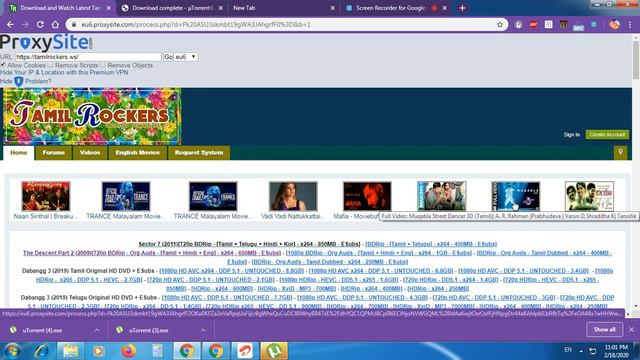Close the 'New Tab' tab
This screenshot has width=640, height=360.
pyautogui.click(x=332, y=8)
